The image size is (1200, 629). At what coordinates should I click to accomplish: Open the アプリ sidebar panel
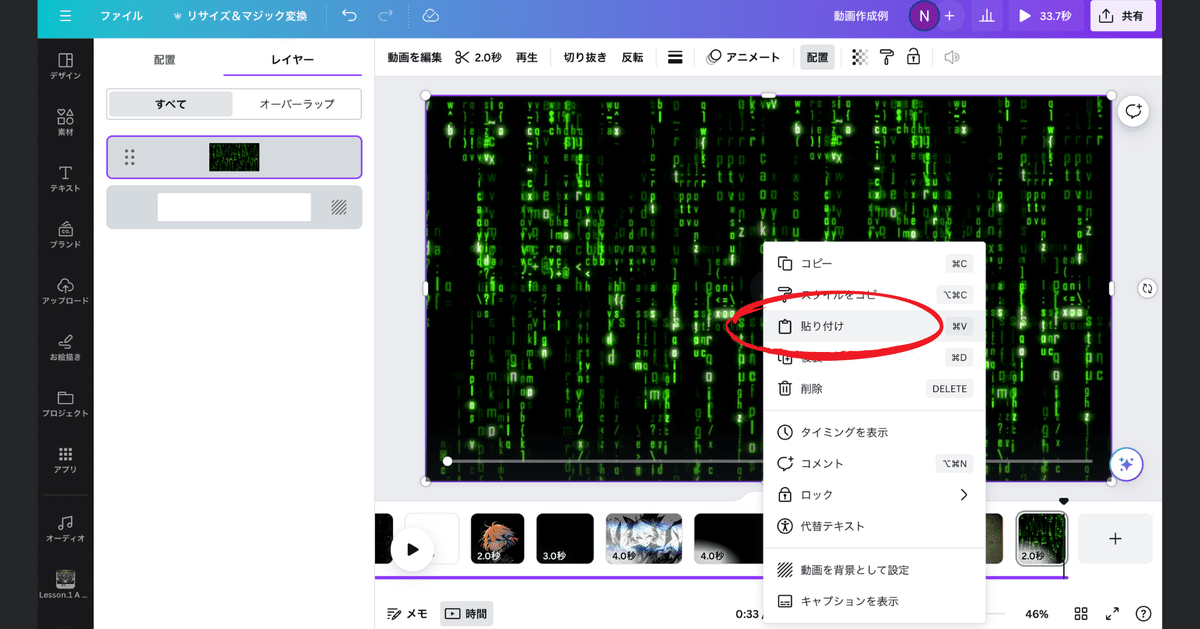click(x=66, y=459)
